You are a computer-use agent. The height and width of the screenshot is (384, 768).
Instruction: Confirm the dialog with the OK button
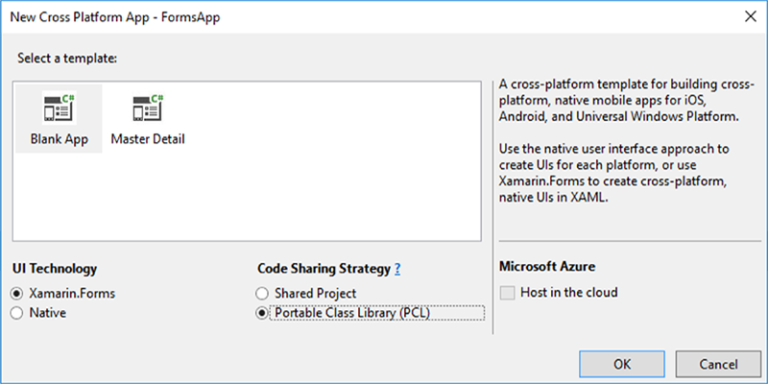pyautogui.click(x=622, y=364)
